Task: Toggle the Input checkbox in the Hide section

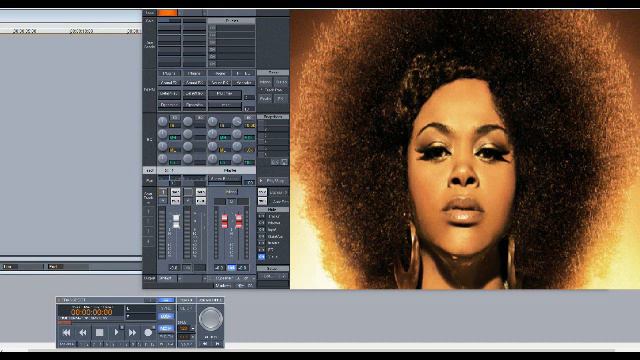Action: click(261, 229)
